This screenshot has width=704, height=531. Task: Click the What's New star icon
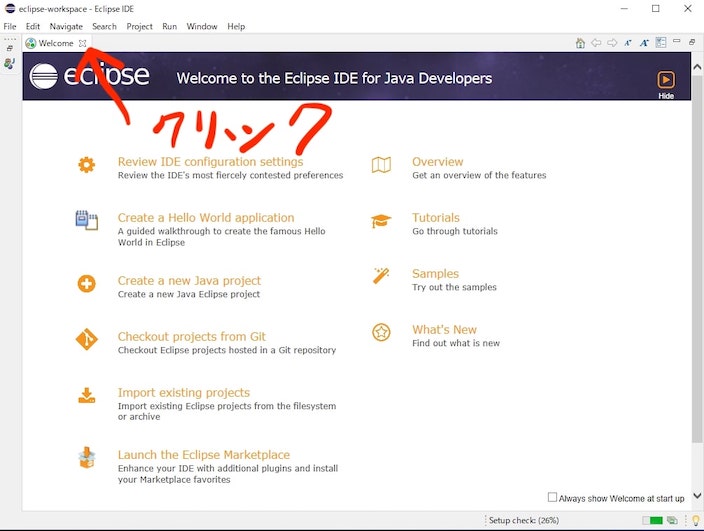click(381, 332)
